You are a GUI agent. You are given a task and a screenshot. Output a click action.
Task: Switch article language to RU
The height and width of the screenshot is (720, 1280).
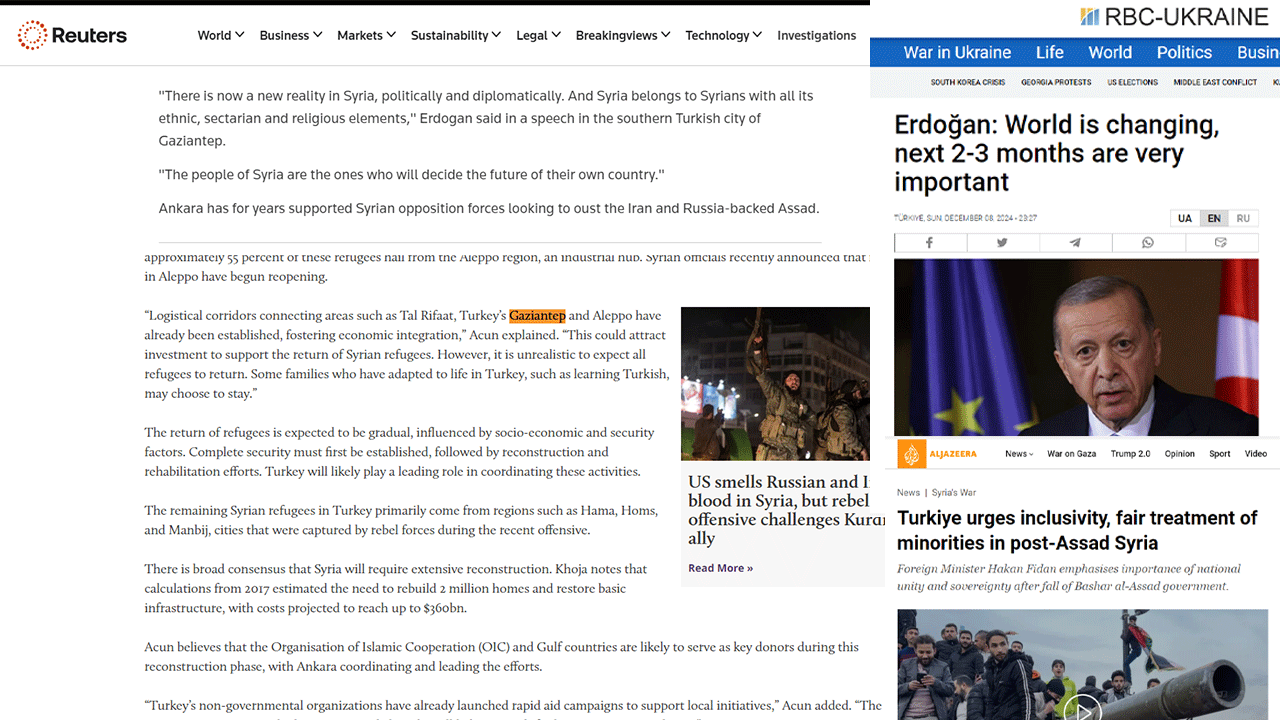1243,218
